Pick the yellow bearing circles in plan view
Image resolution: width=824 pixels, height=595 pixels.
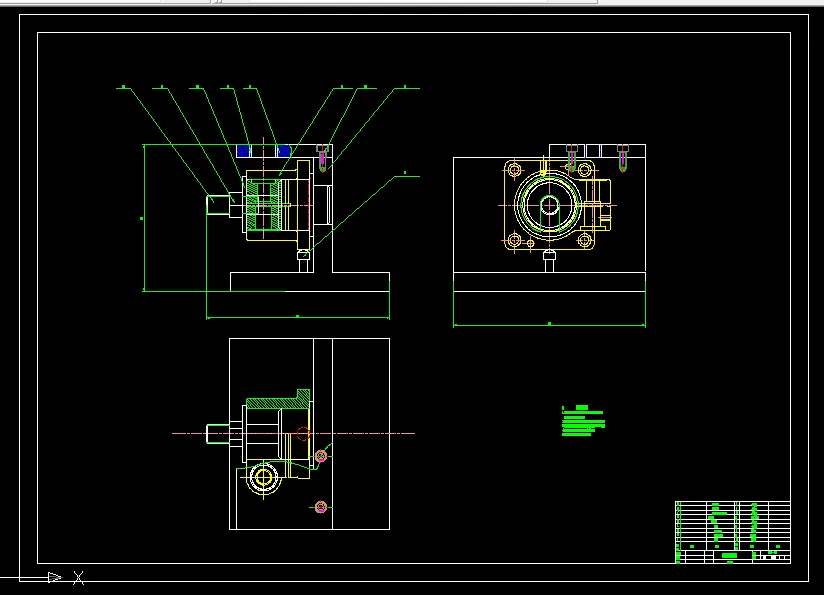[263, 478]
